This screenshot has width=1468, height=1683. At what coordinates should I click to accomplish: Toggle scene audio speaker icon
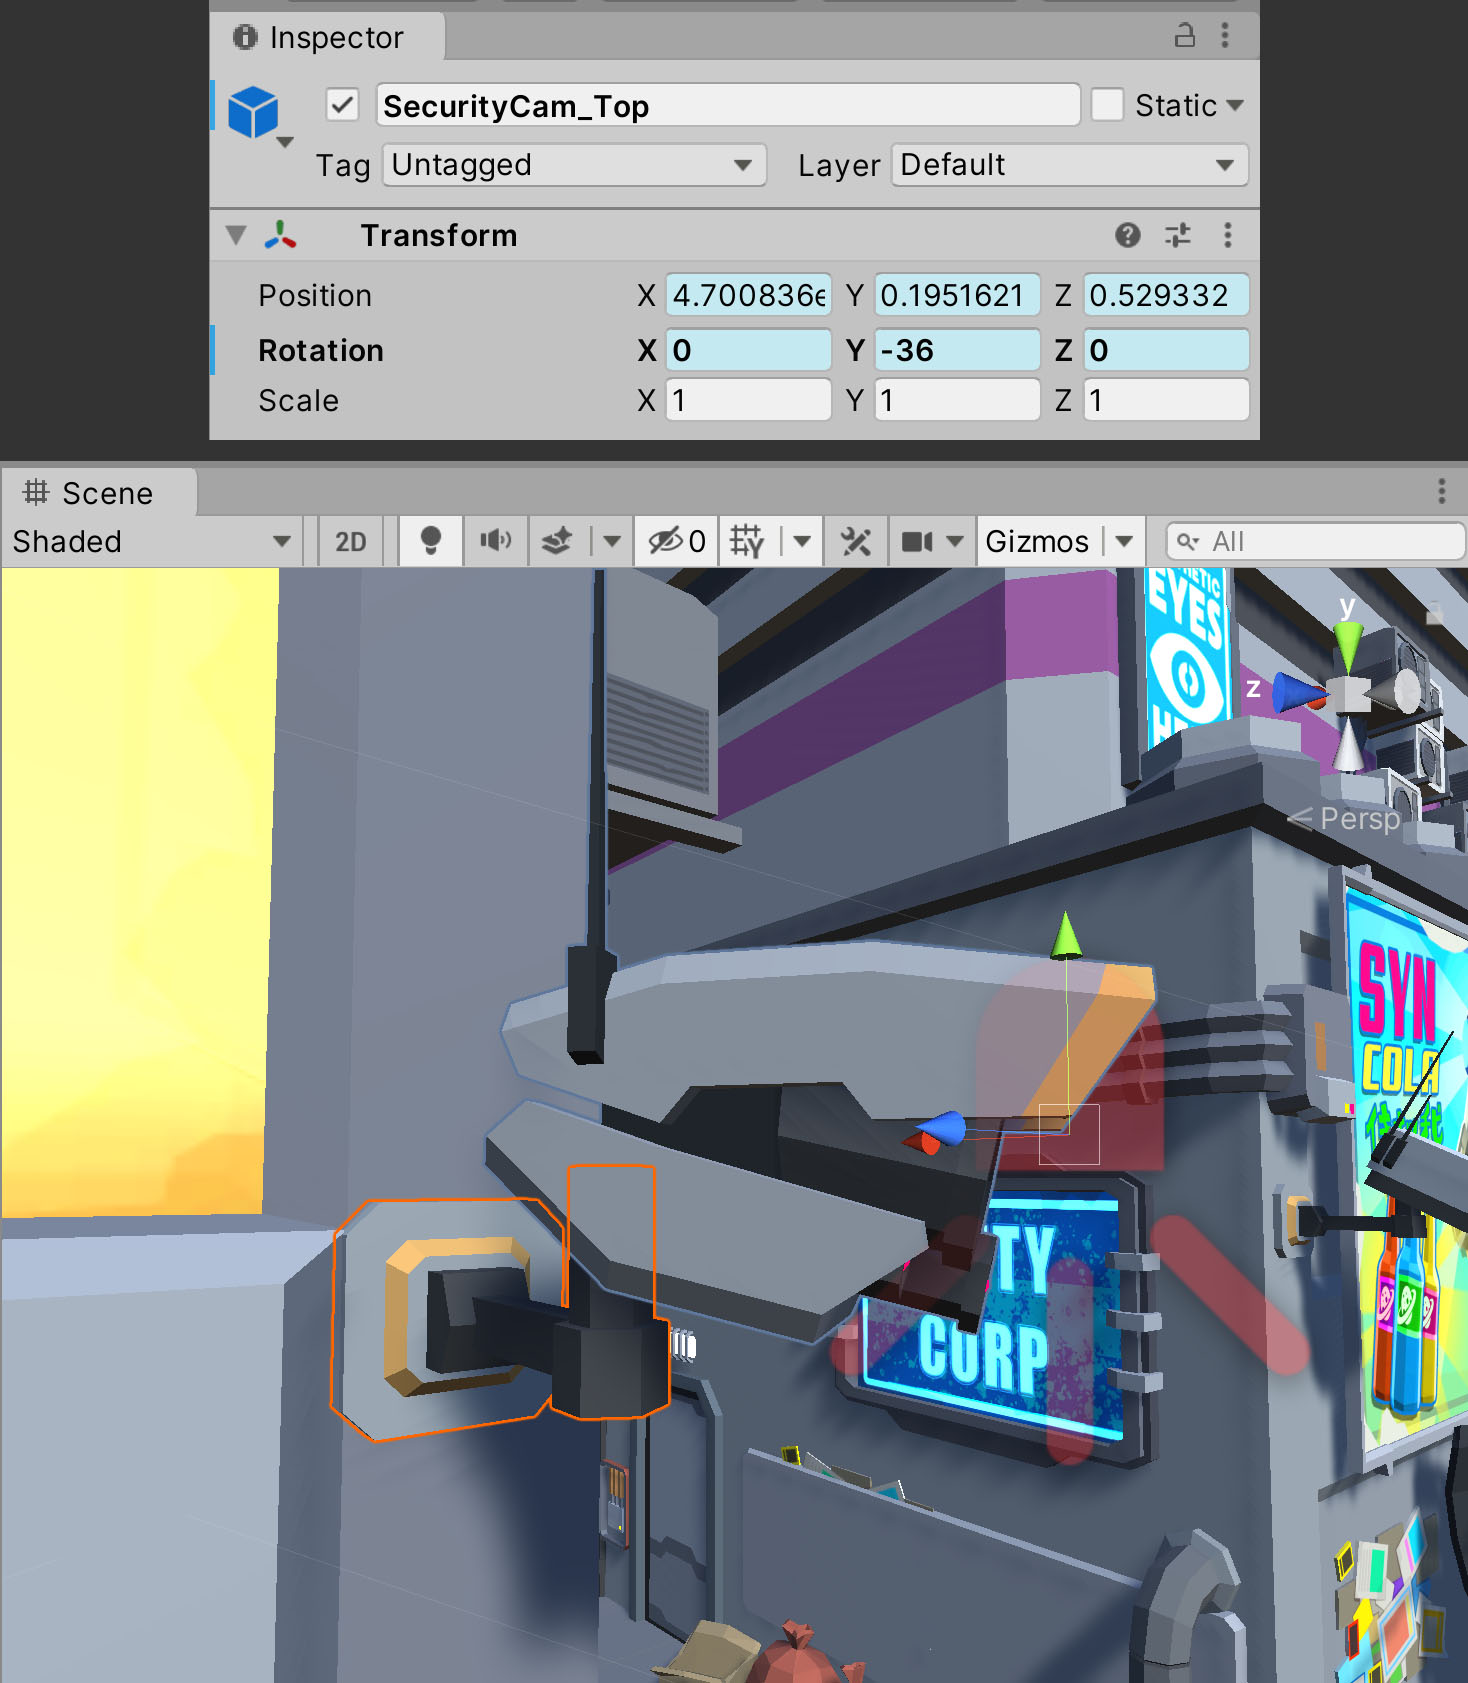tap(495, 541)
